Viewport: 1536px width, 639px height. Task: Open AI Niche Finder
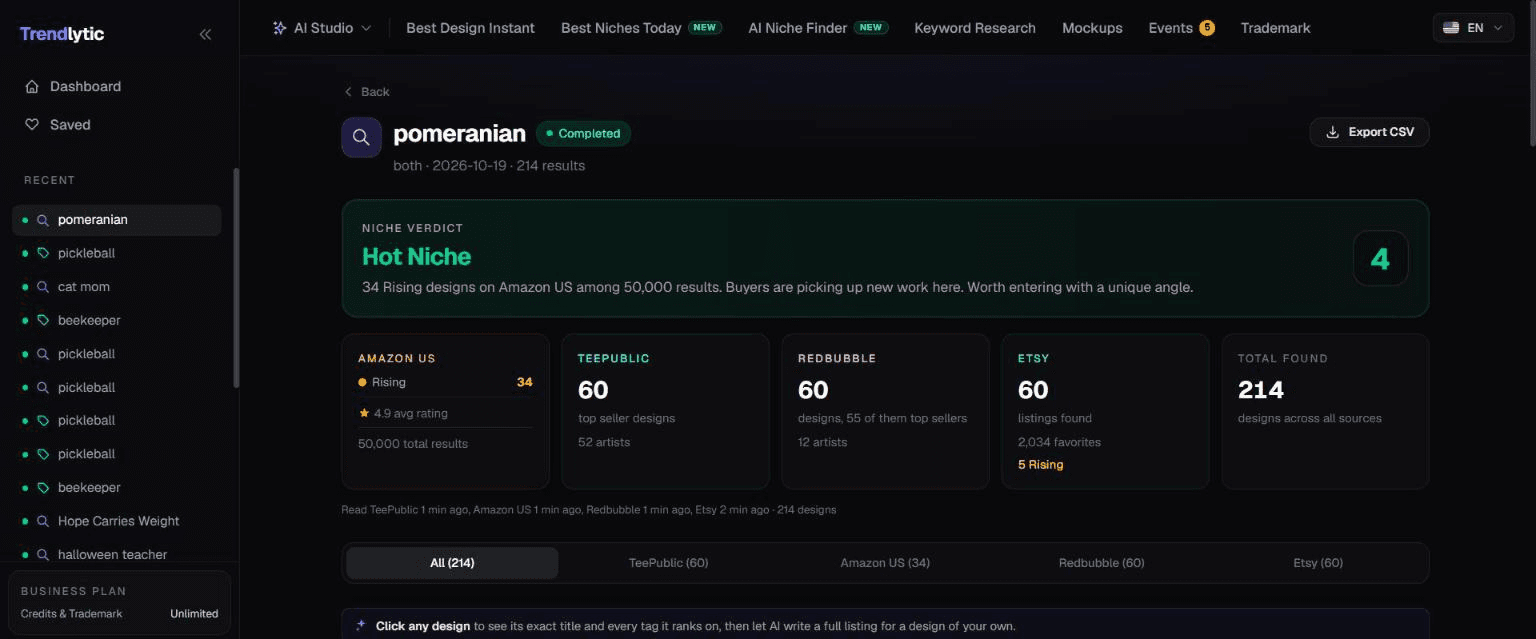point(818,28)
